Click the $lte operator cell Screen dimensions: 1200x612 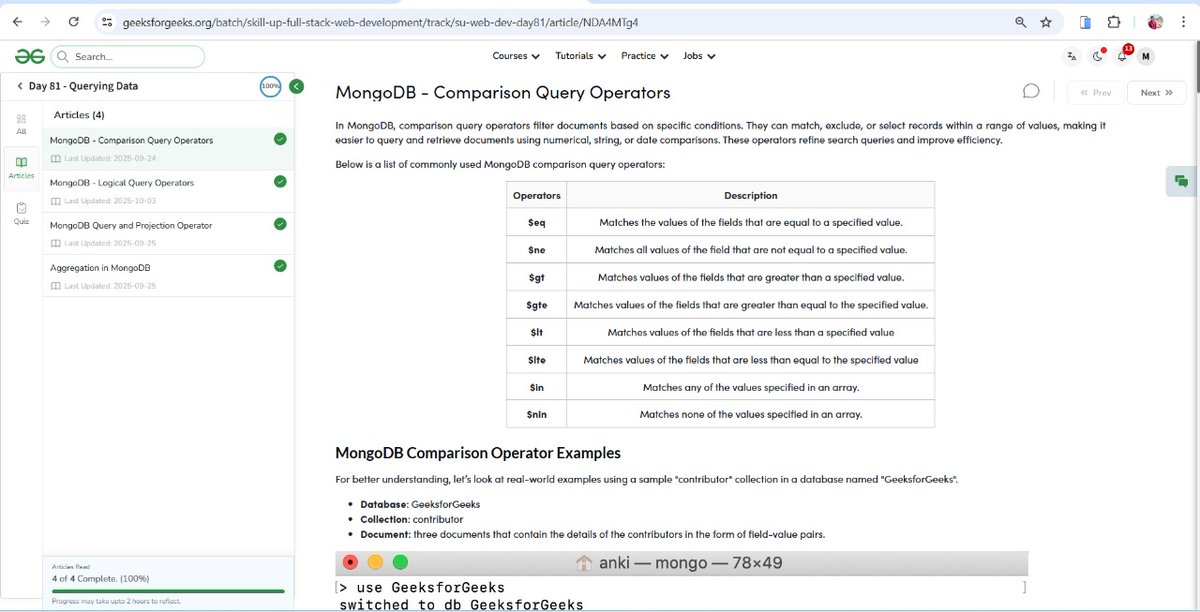pos(536,360)
